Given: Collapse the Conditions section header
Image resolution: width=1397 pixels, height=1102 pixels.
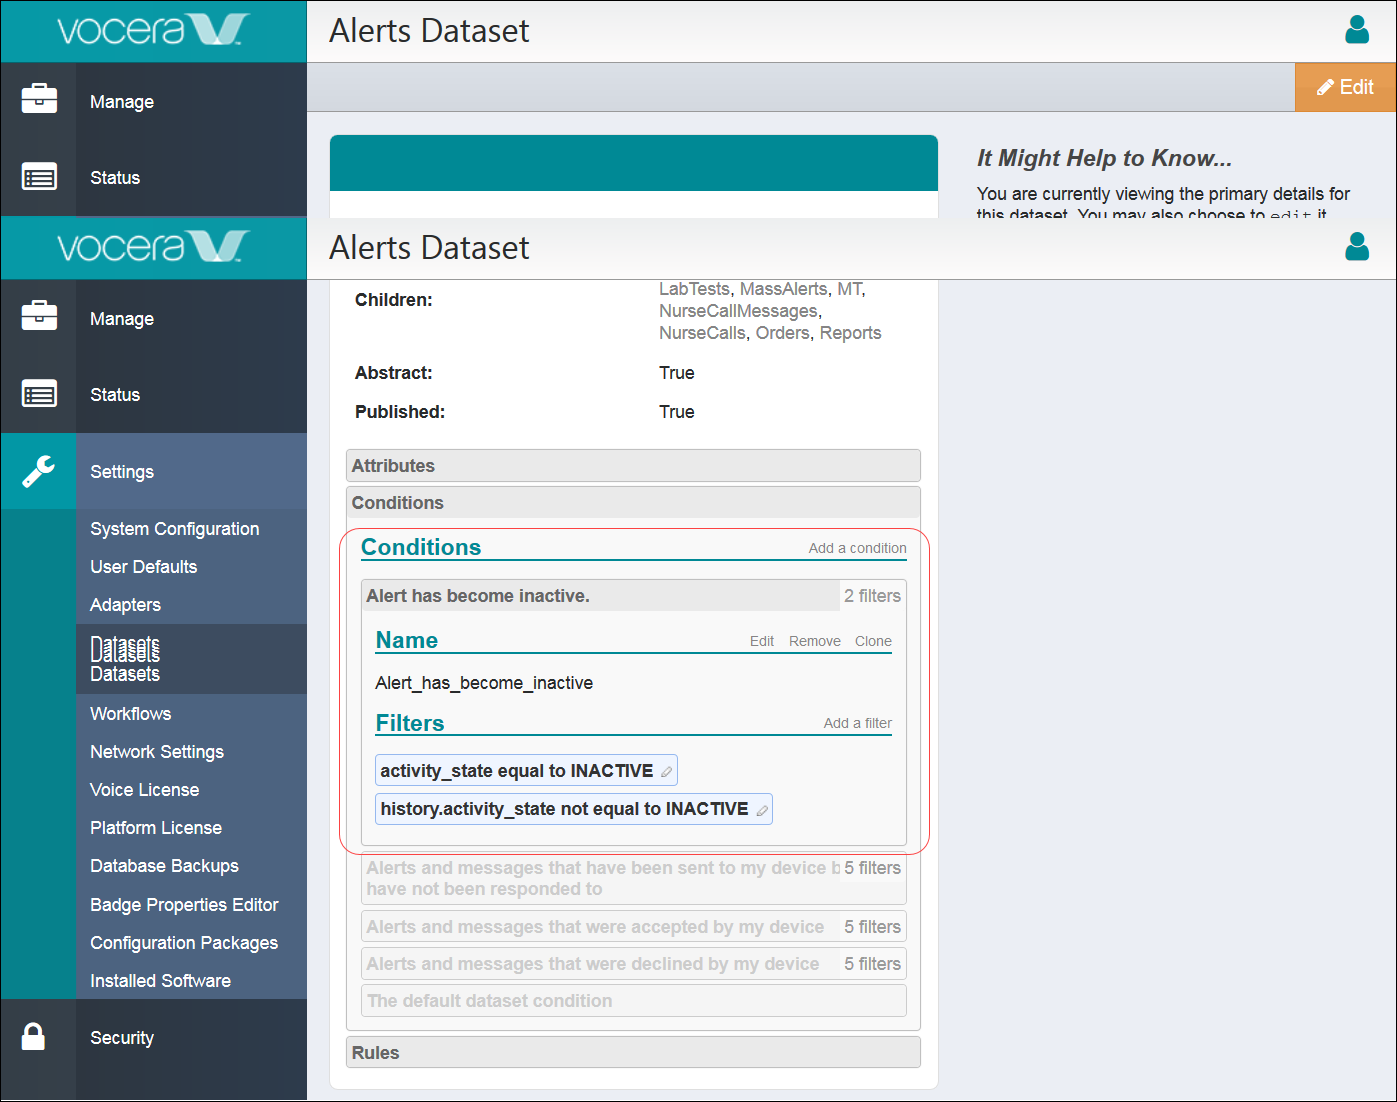Looking at the screenshot, I should (x=632, y=503).
